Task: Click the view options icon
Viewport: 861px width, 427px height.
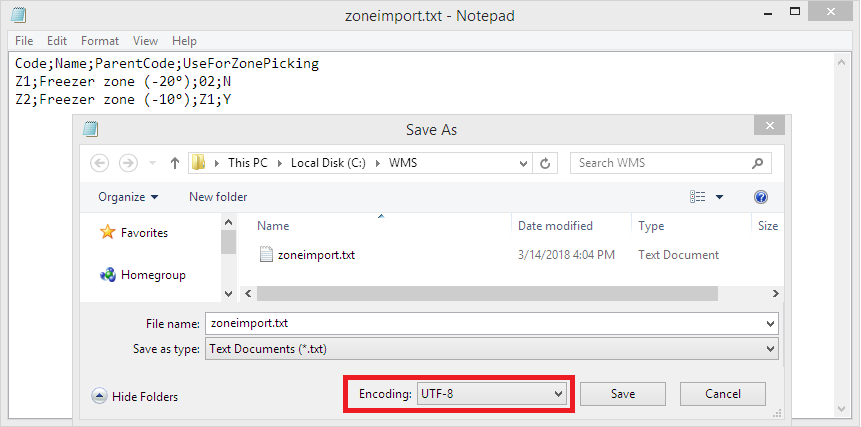Action: click(x=699, y=197)
